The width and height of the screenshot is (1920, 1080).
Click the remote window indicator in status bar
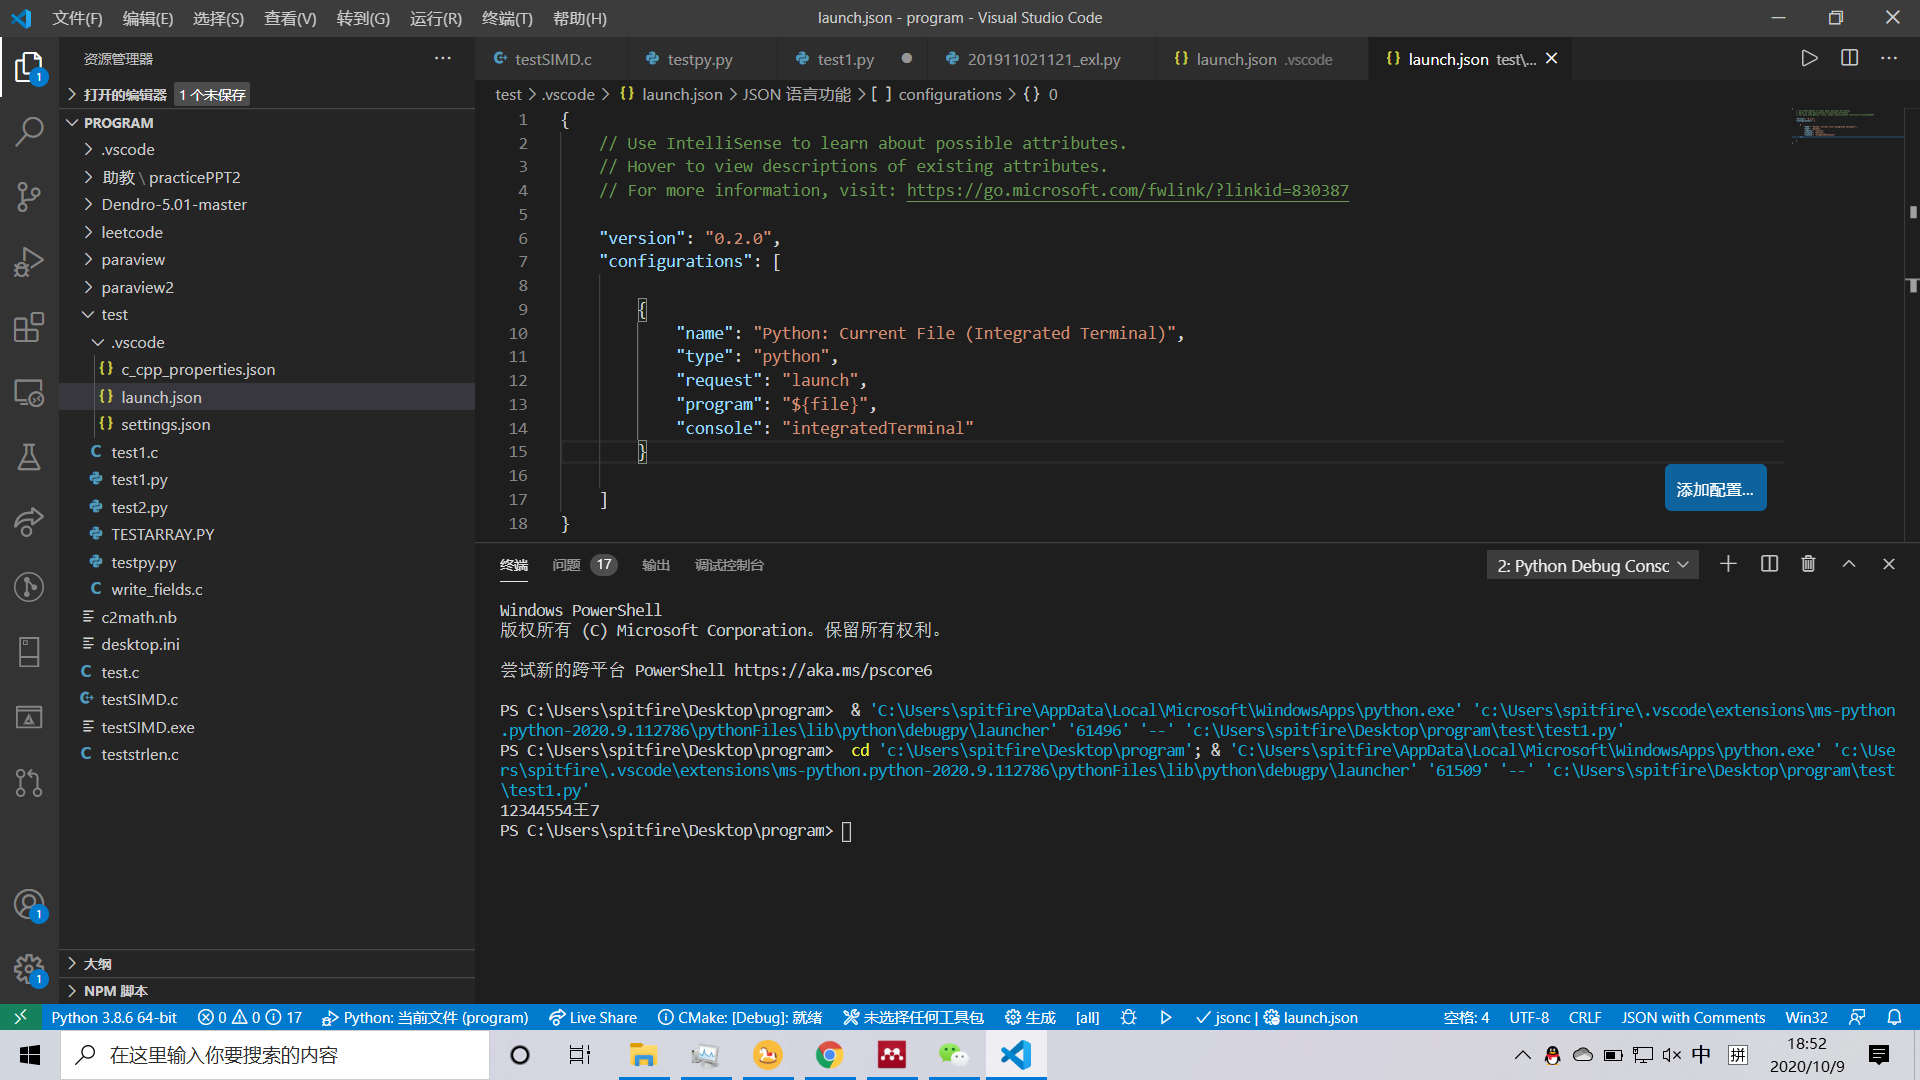[x=20, y=1017]
